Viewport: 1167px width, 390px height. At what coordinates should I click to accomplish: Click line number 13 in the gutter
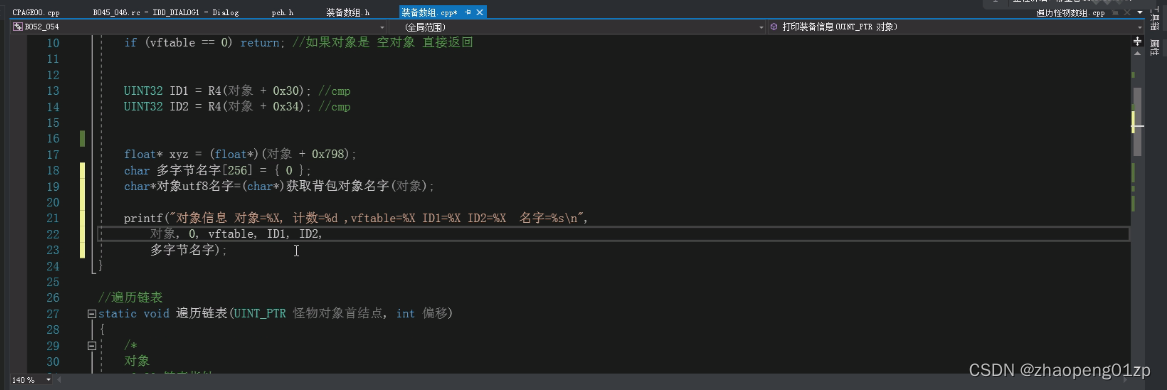tap(52, 91)
